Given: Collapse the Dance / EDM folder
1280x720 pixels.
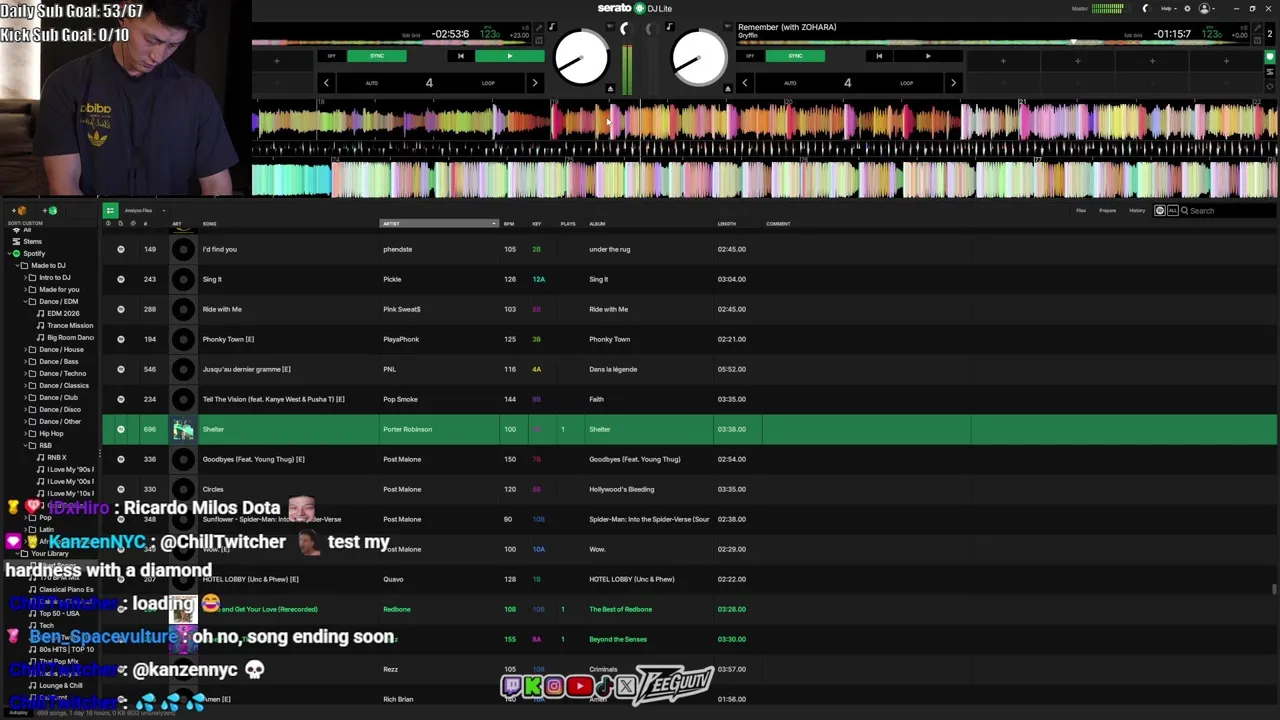Looking at the screenshot, I should [x=24, y=301].
